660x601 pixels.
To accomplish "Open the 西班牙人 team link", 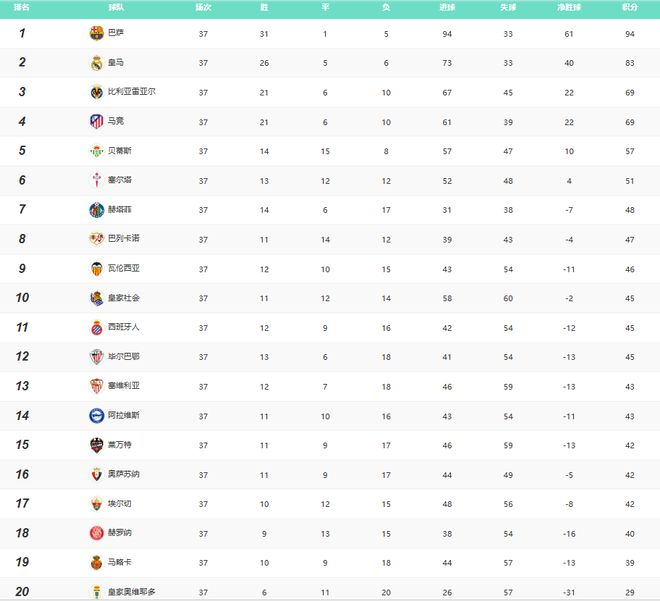I will [x=124, y=327].
